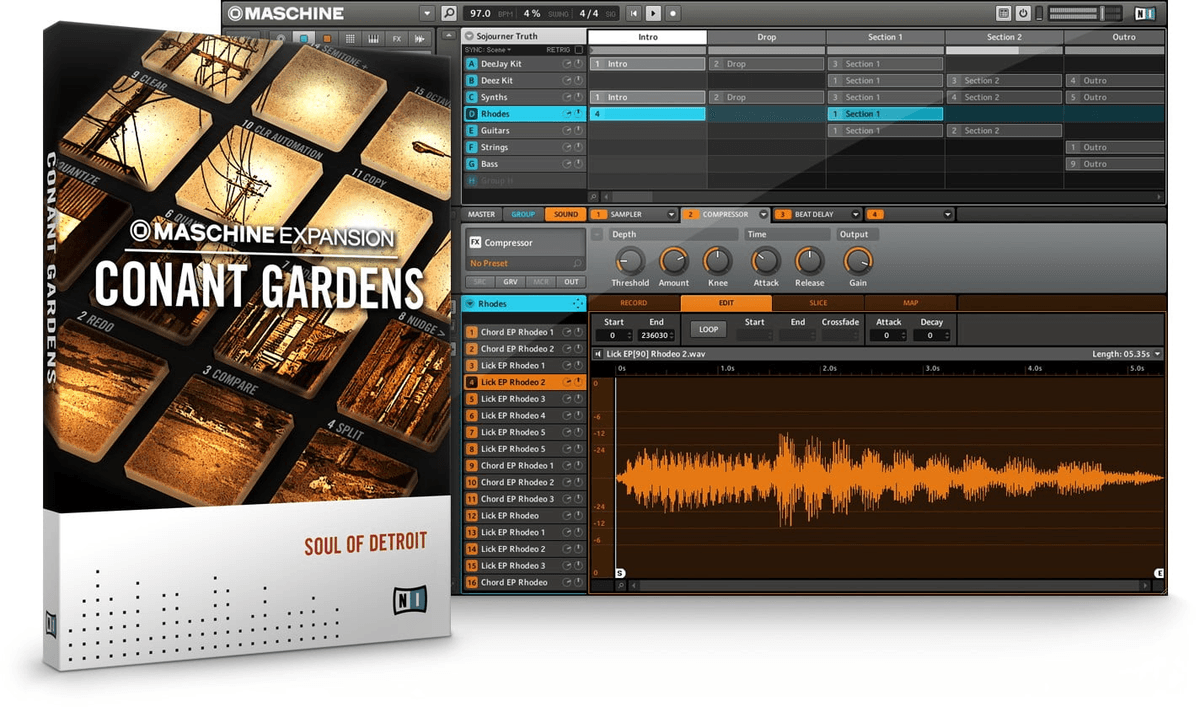1200x707 pixels.
Task: Mute the Guitars group
Action: (568, 130)
